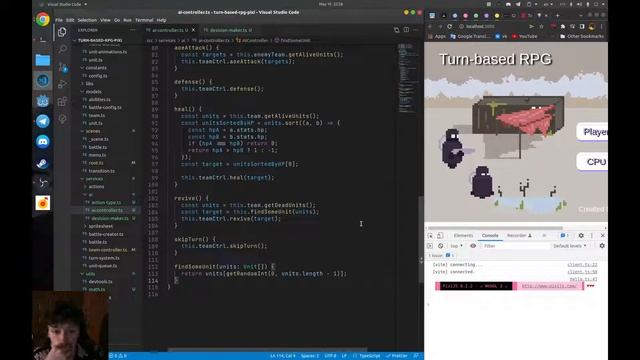
Task: Click Chrome icon in Ubuntu dock
Action: tap(43, 19)
